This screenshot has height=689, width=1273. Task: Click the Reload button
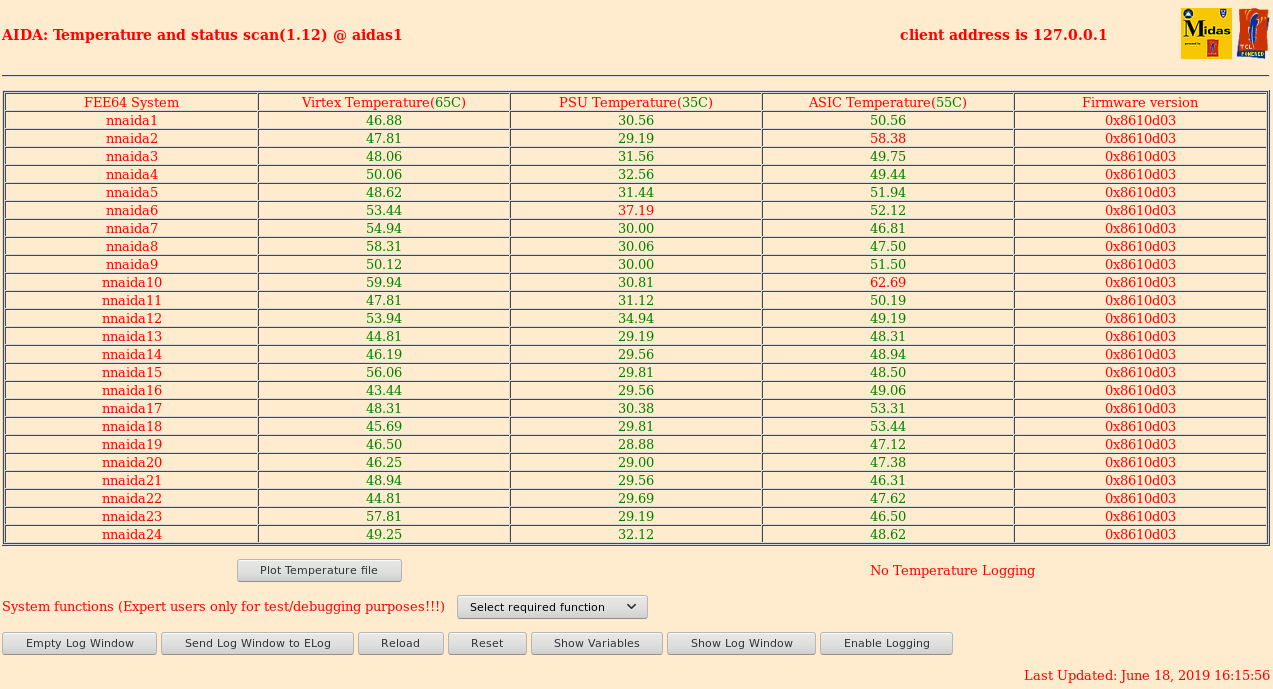coord(400,643)
